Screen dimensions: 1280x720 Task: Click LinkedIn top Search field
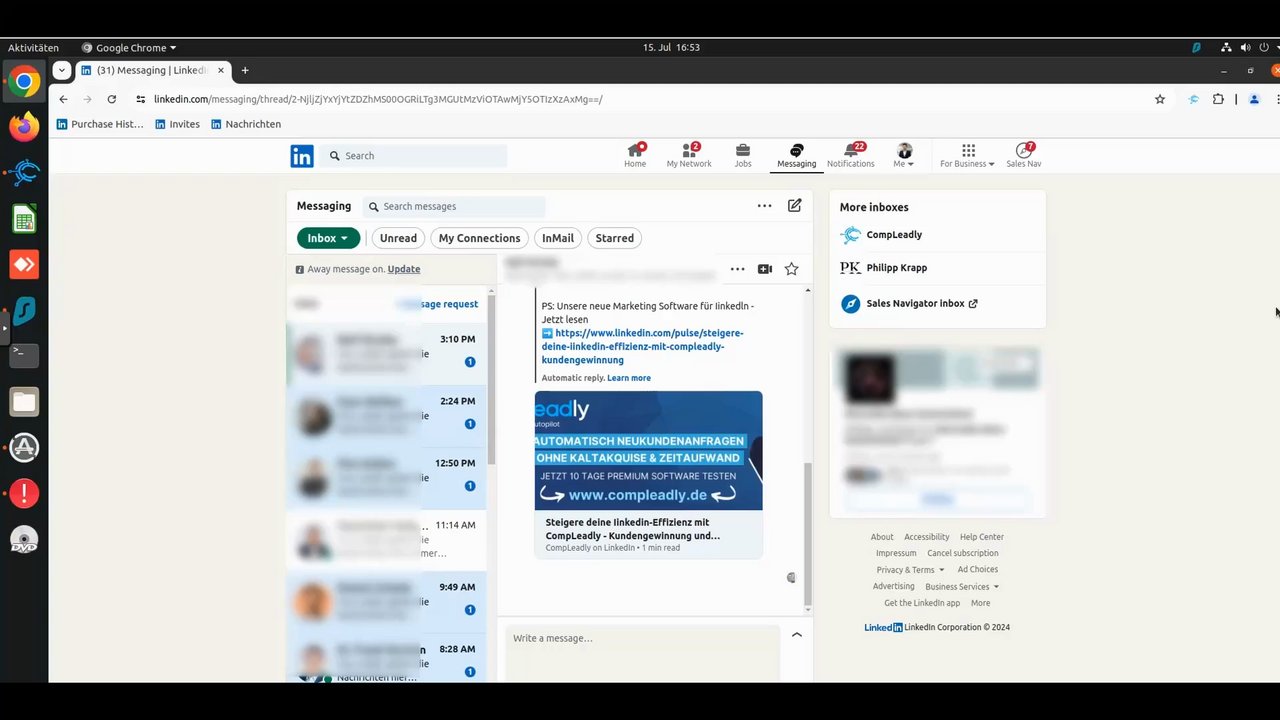[413, 156]
